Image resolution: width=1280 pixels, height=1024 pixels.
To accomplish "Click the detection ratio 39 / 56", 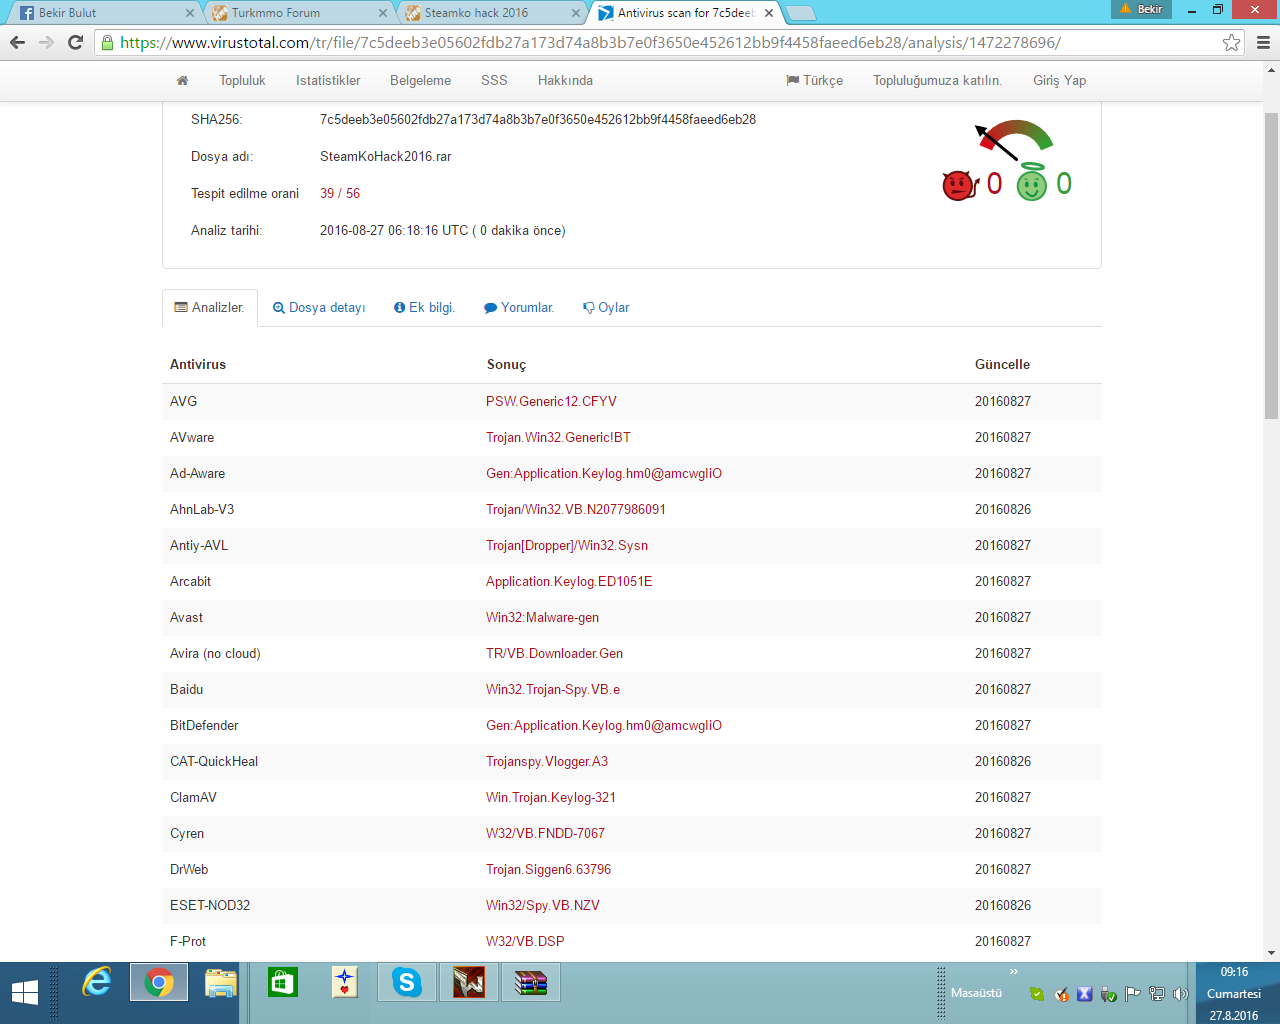I will 340,194.
